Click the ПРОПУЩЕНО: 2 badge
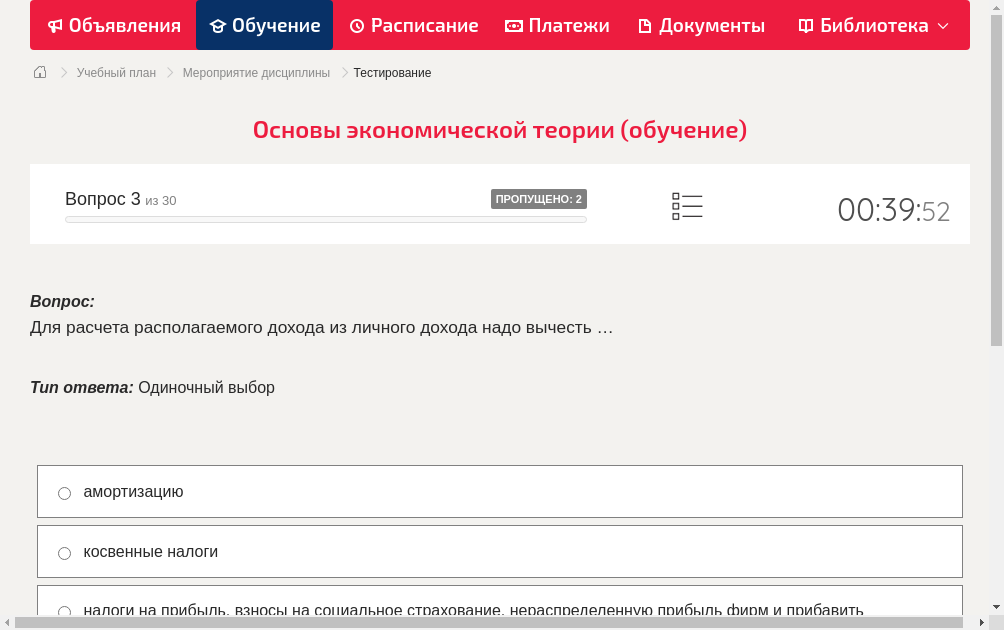 point(540,198)
